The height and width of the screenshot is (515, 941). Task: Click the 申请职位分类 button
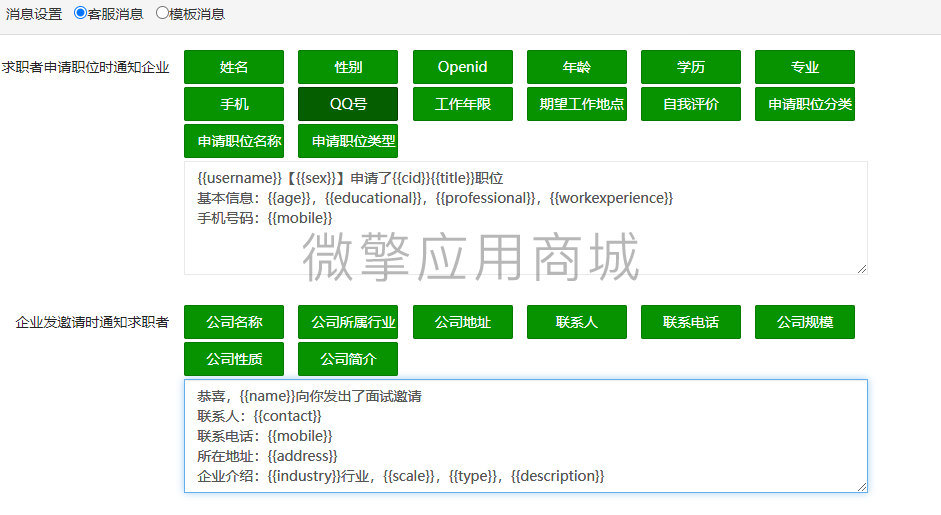(804, 104)
